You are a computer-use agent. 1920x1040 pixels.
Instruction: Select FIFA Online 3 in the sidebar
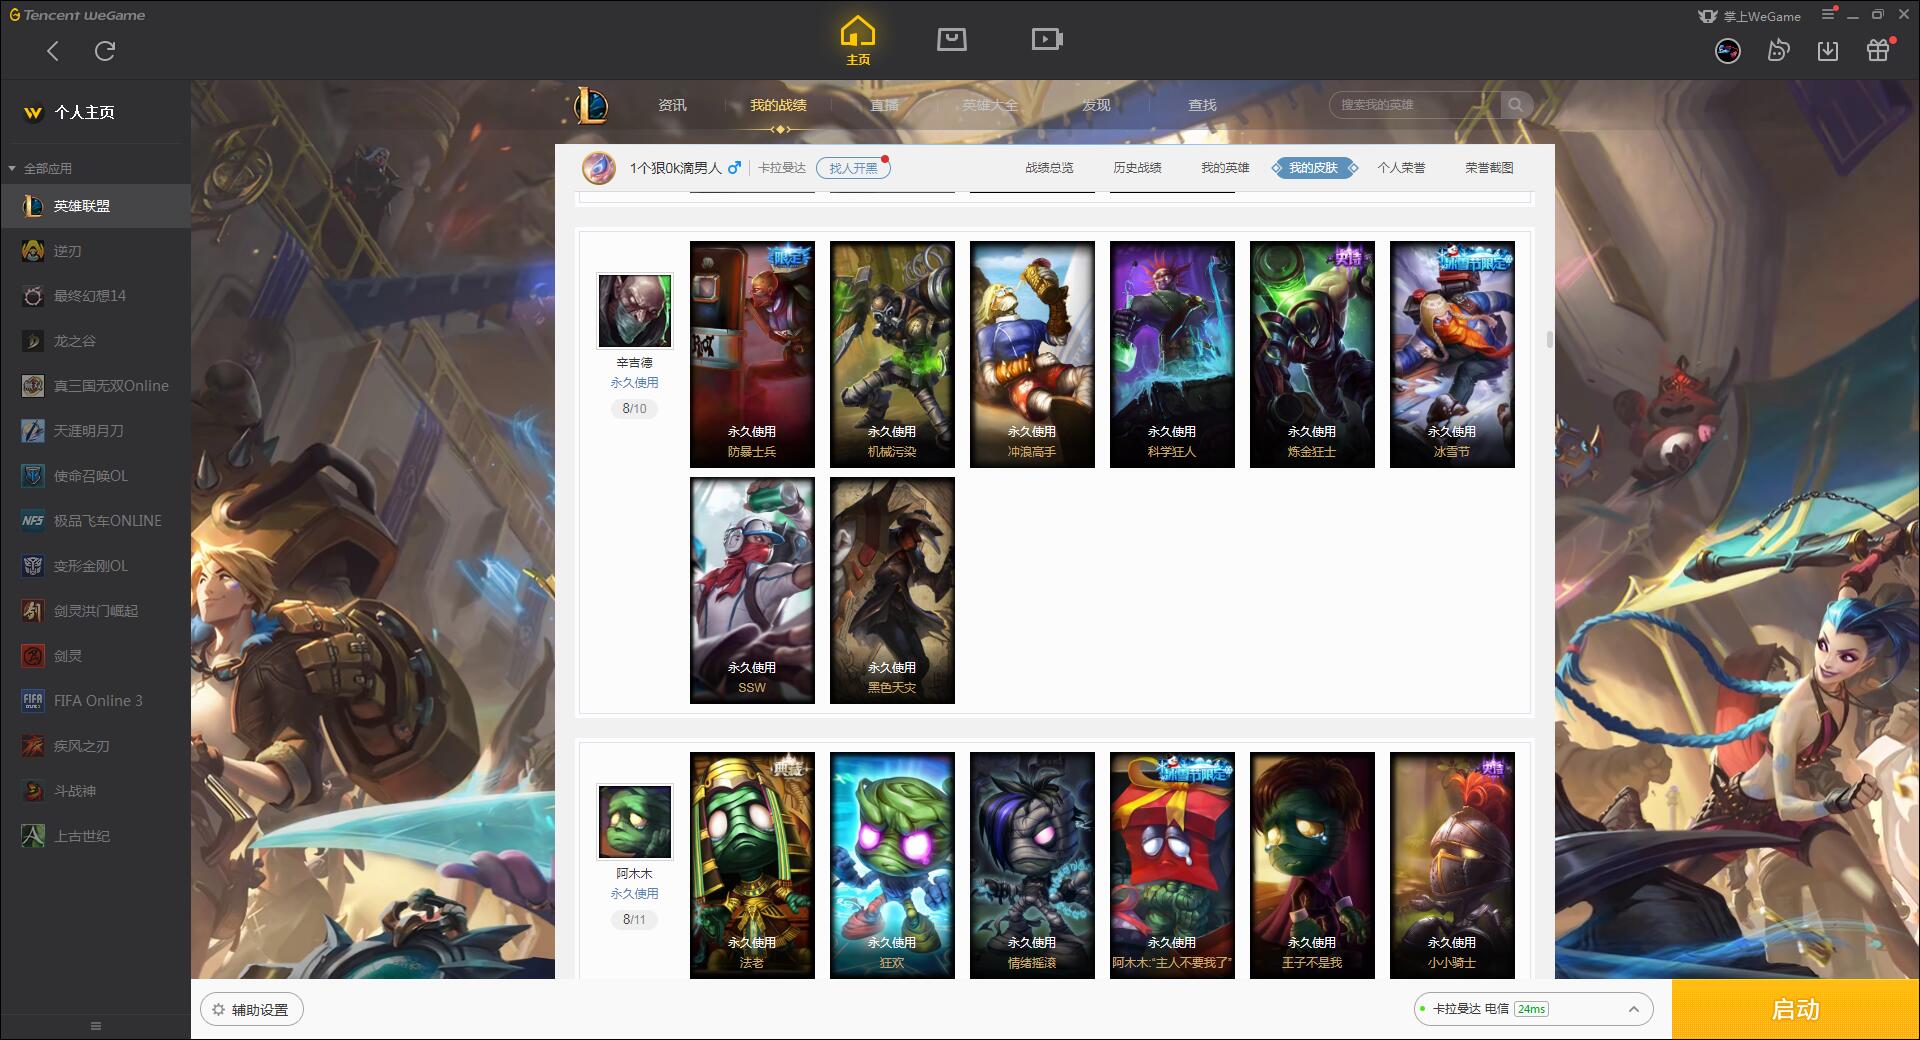(x=95, y=701)
